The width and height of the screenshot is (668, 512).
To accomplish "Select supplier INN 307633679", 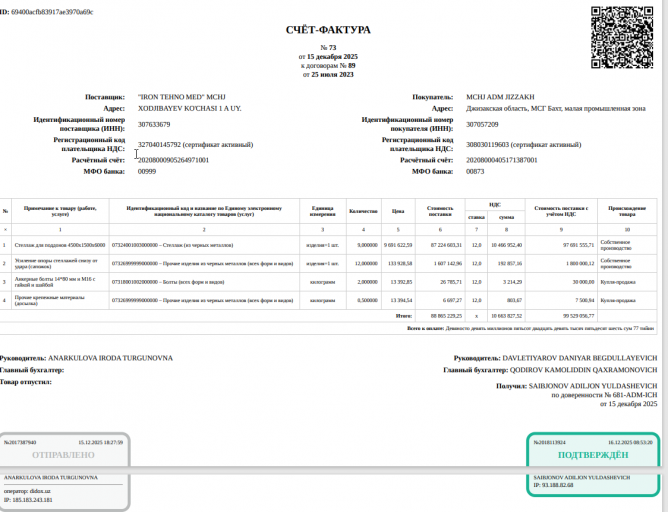I will pos(154,124).
